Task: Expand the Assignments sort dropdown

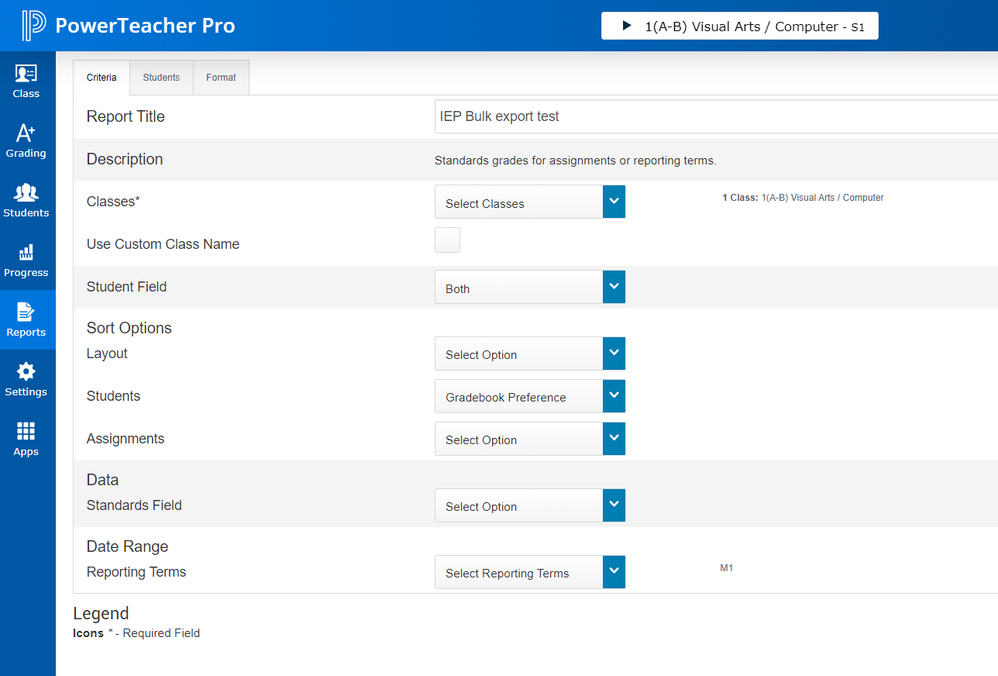Action: coord(529,439)
